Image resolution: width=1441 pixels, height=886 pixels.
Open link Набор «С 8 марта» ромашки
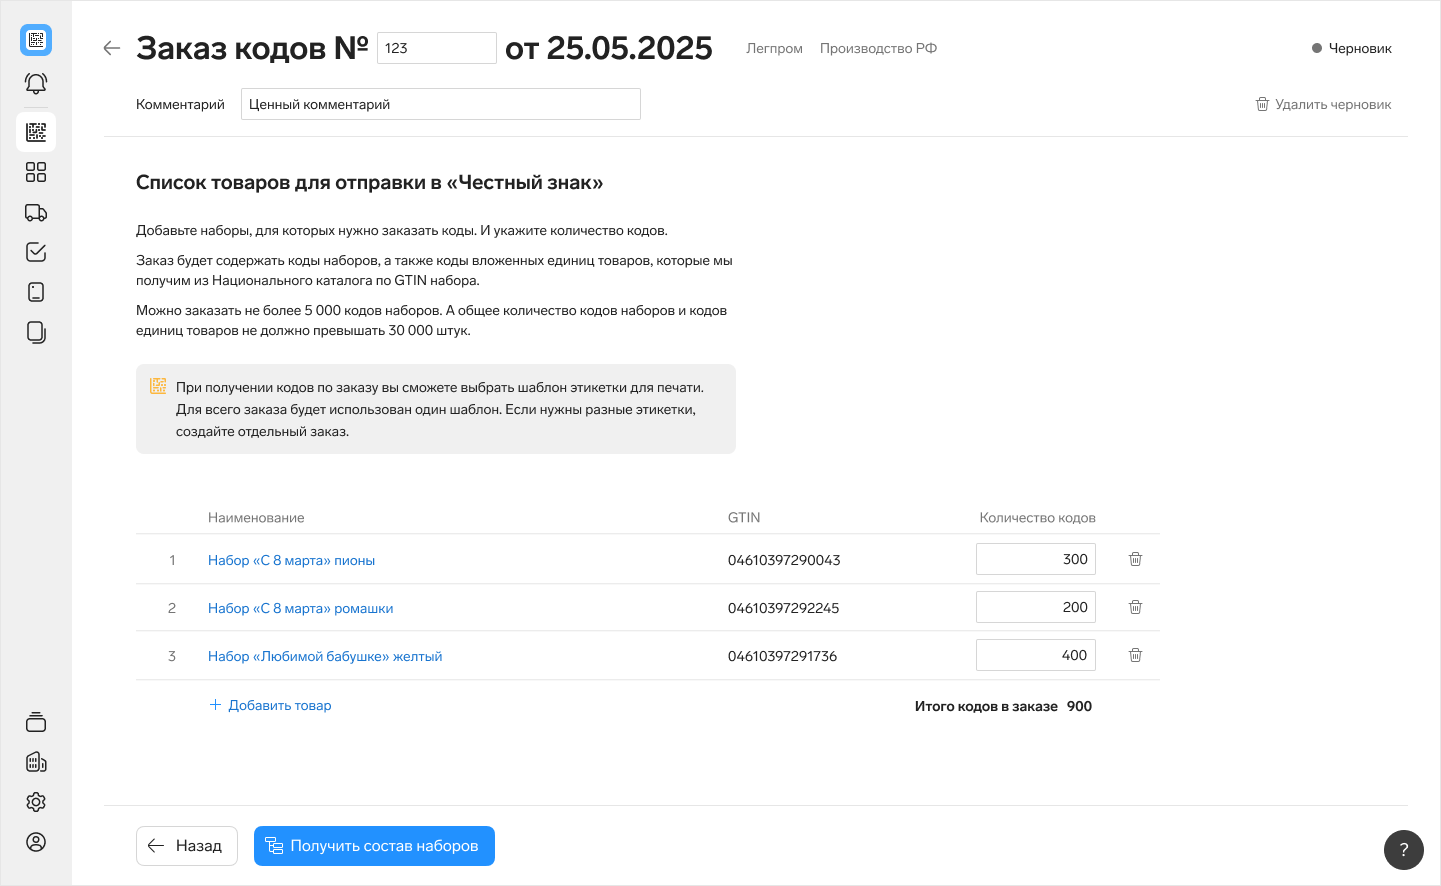(300, 608)
